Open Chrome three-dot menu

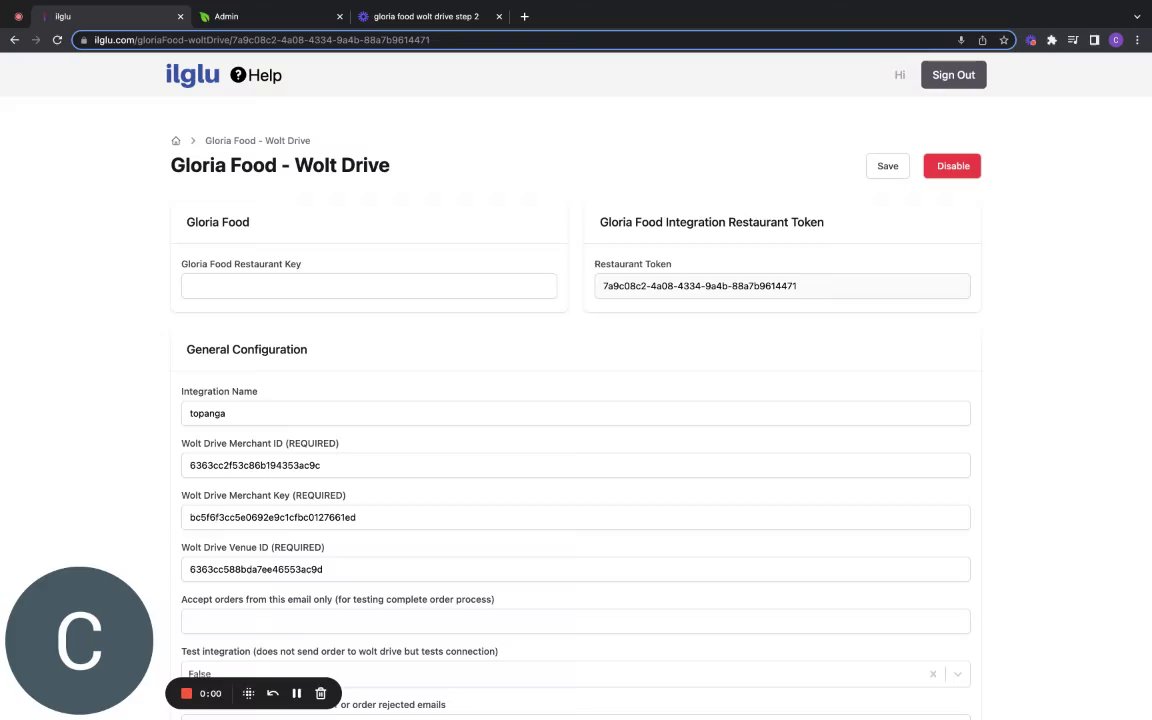coord(1137,40)
